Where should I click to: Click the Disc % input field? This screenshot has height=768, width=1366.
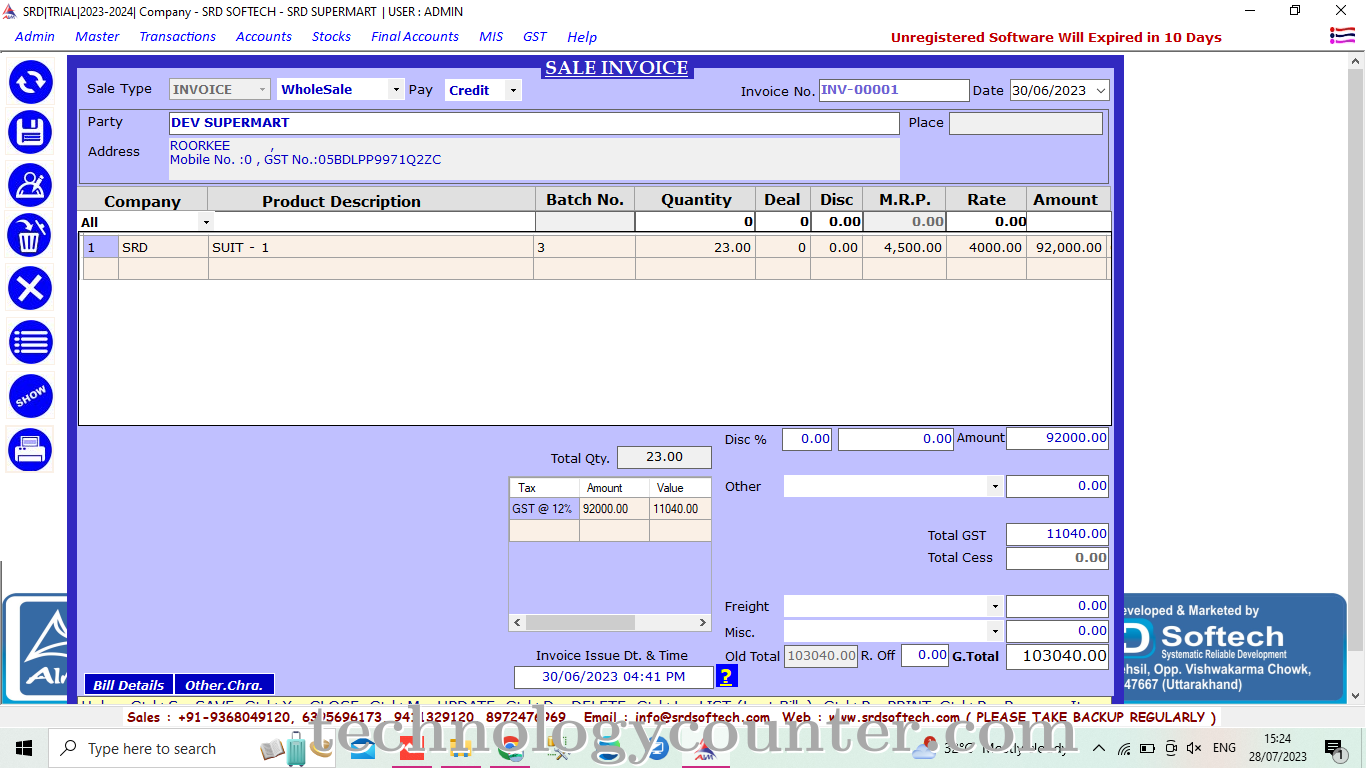806,439
